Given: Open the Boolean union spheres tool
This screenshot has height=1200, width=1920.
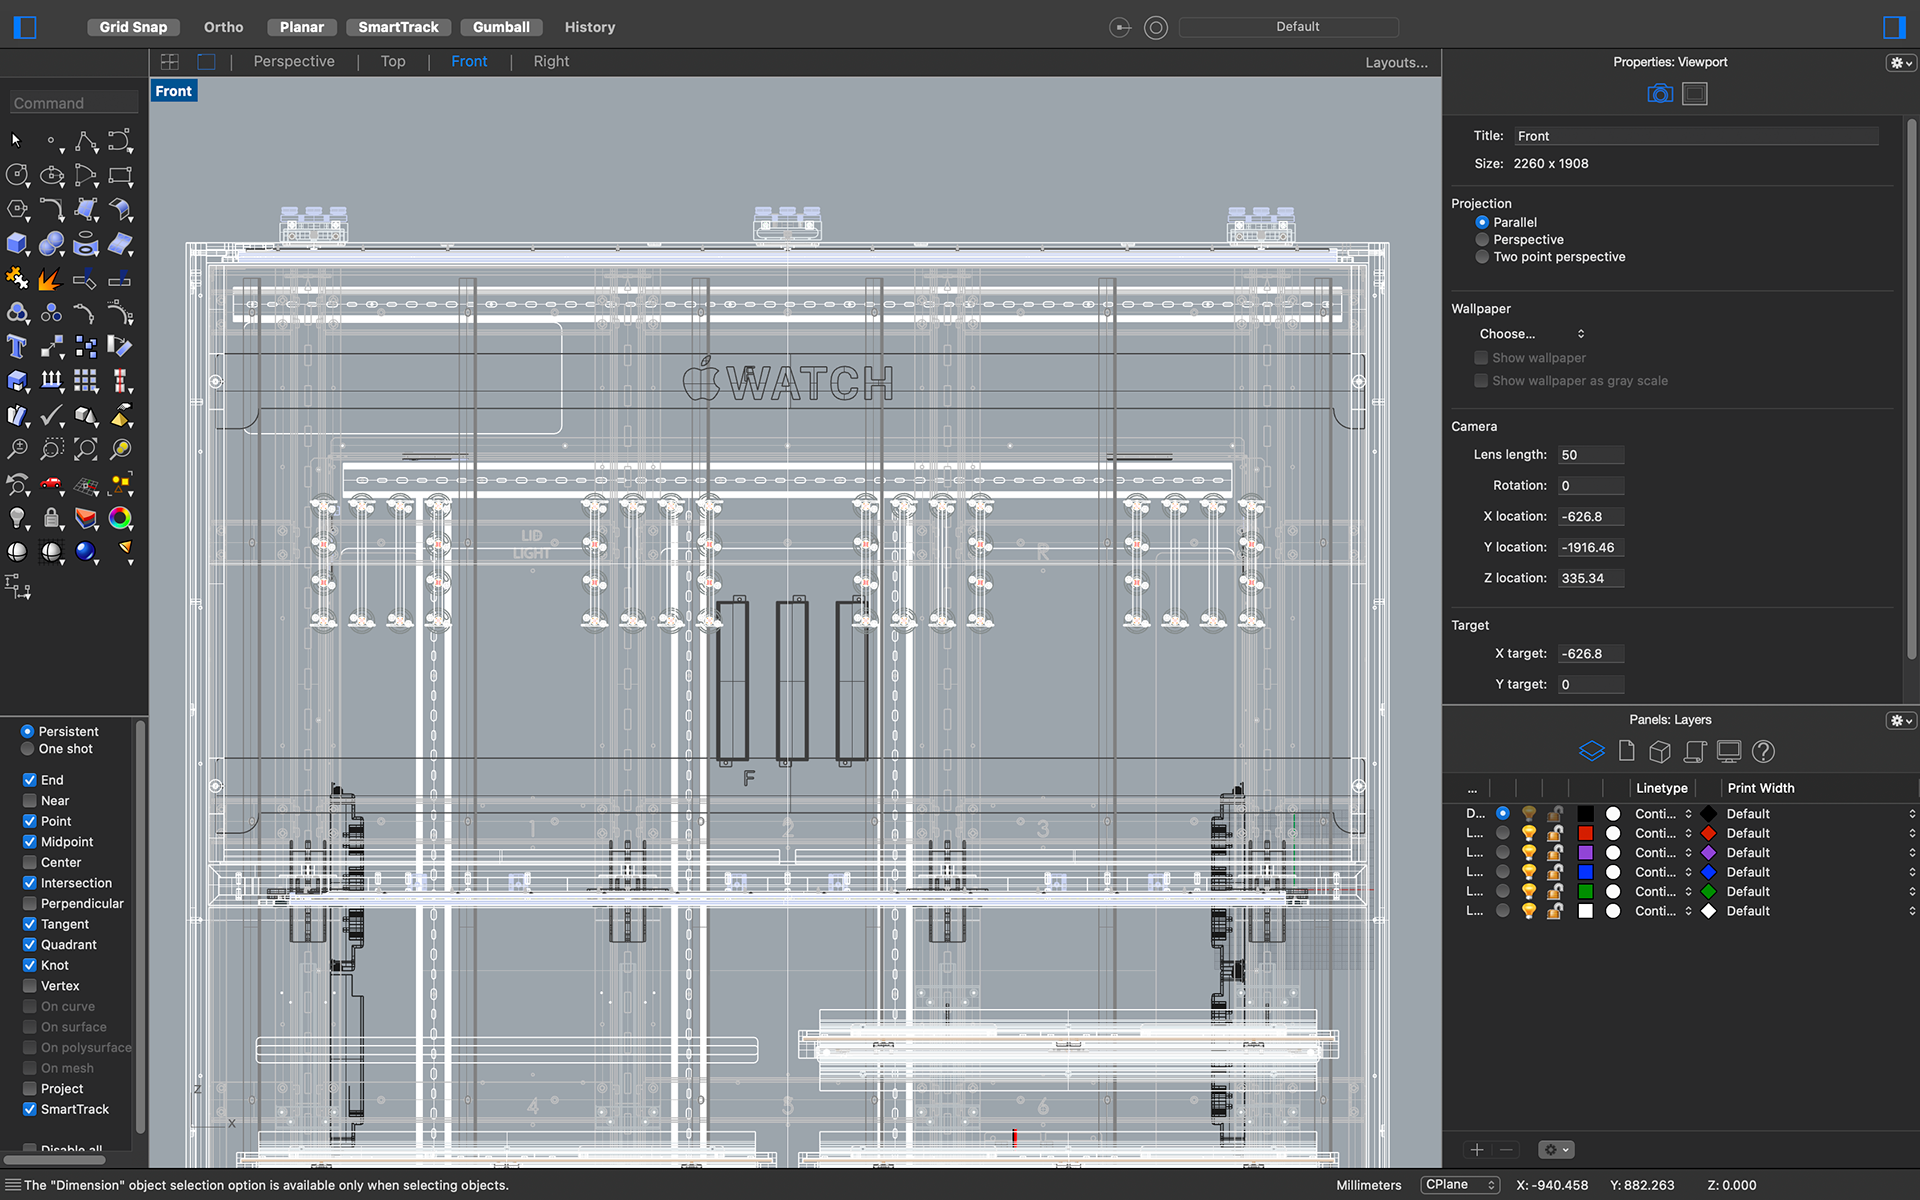Looking at the screenshot, I should (x=51, y=243).
